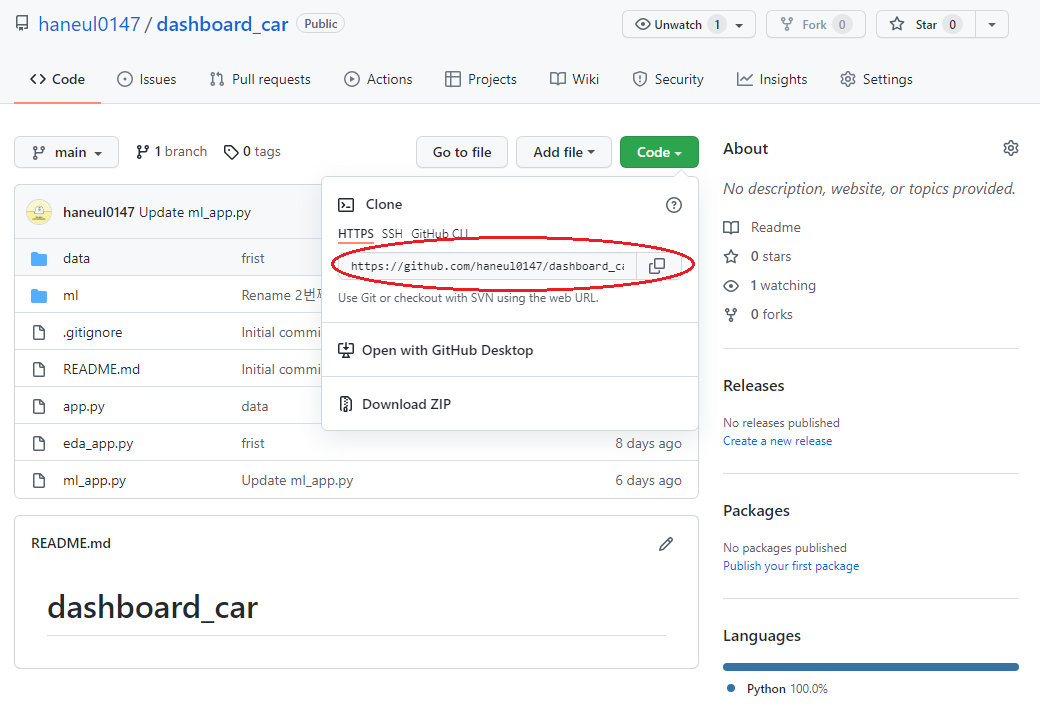The width and height of the screenshot is (1040, 720).
Task: Select the GitHub CLI clone tab
Action: [x=440, y=234]
